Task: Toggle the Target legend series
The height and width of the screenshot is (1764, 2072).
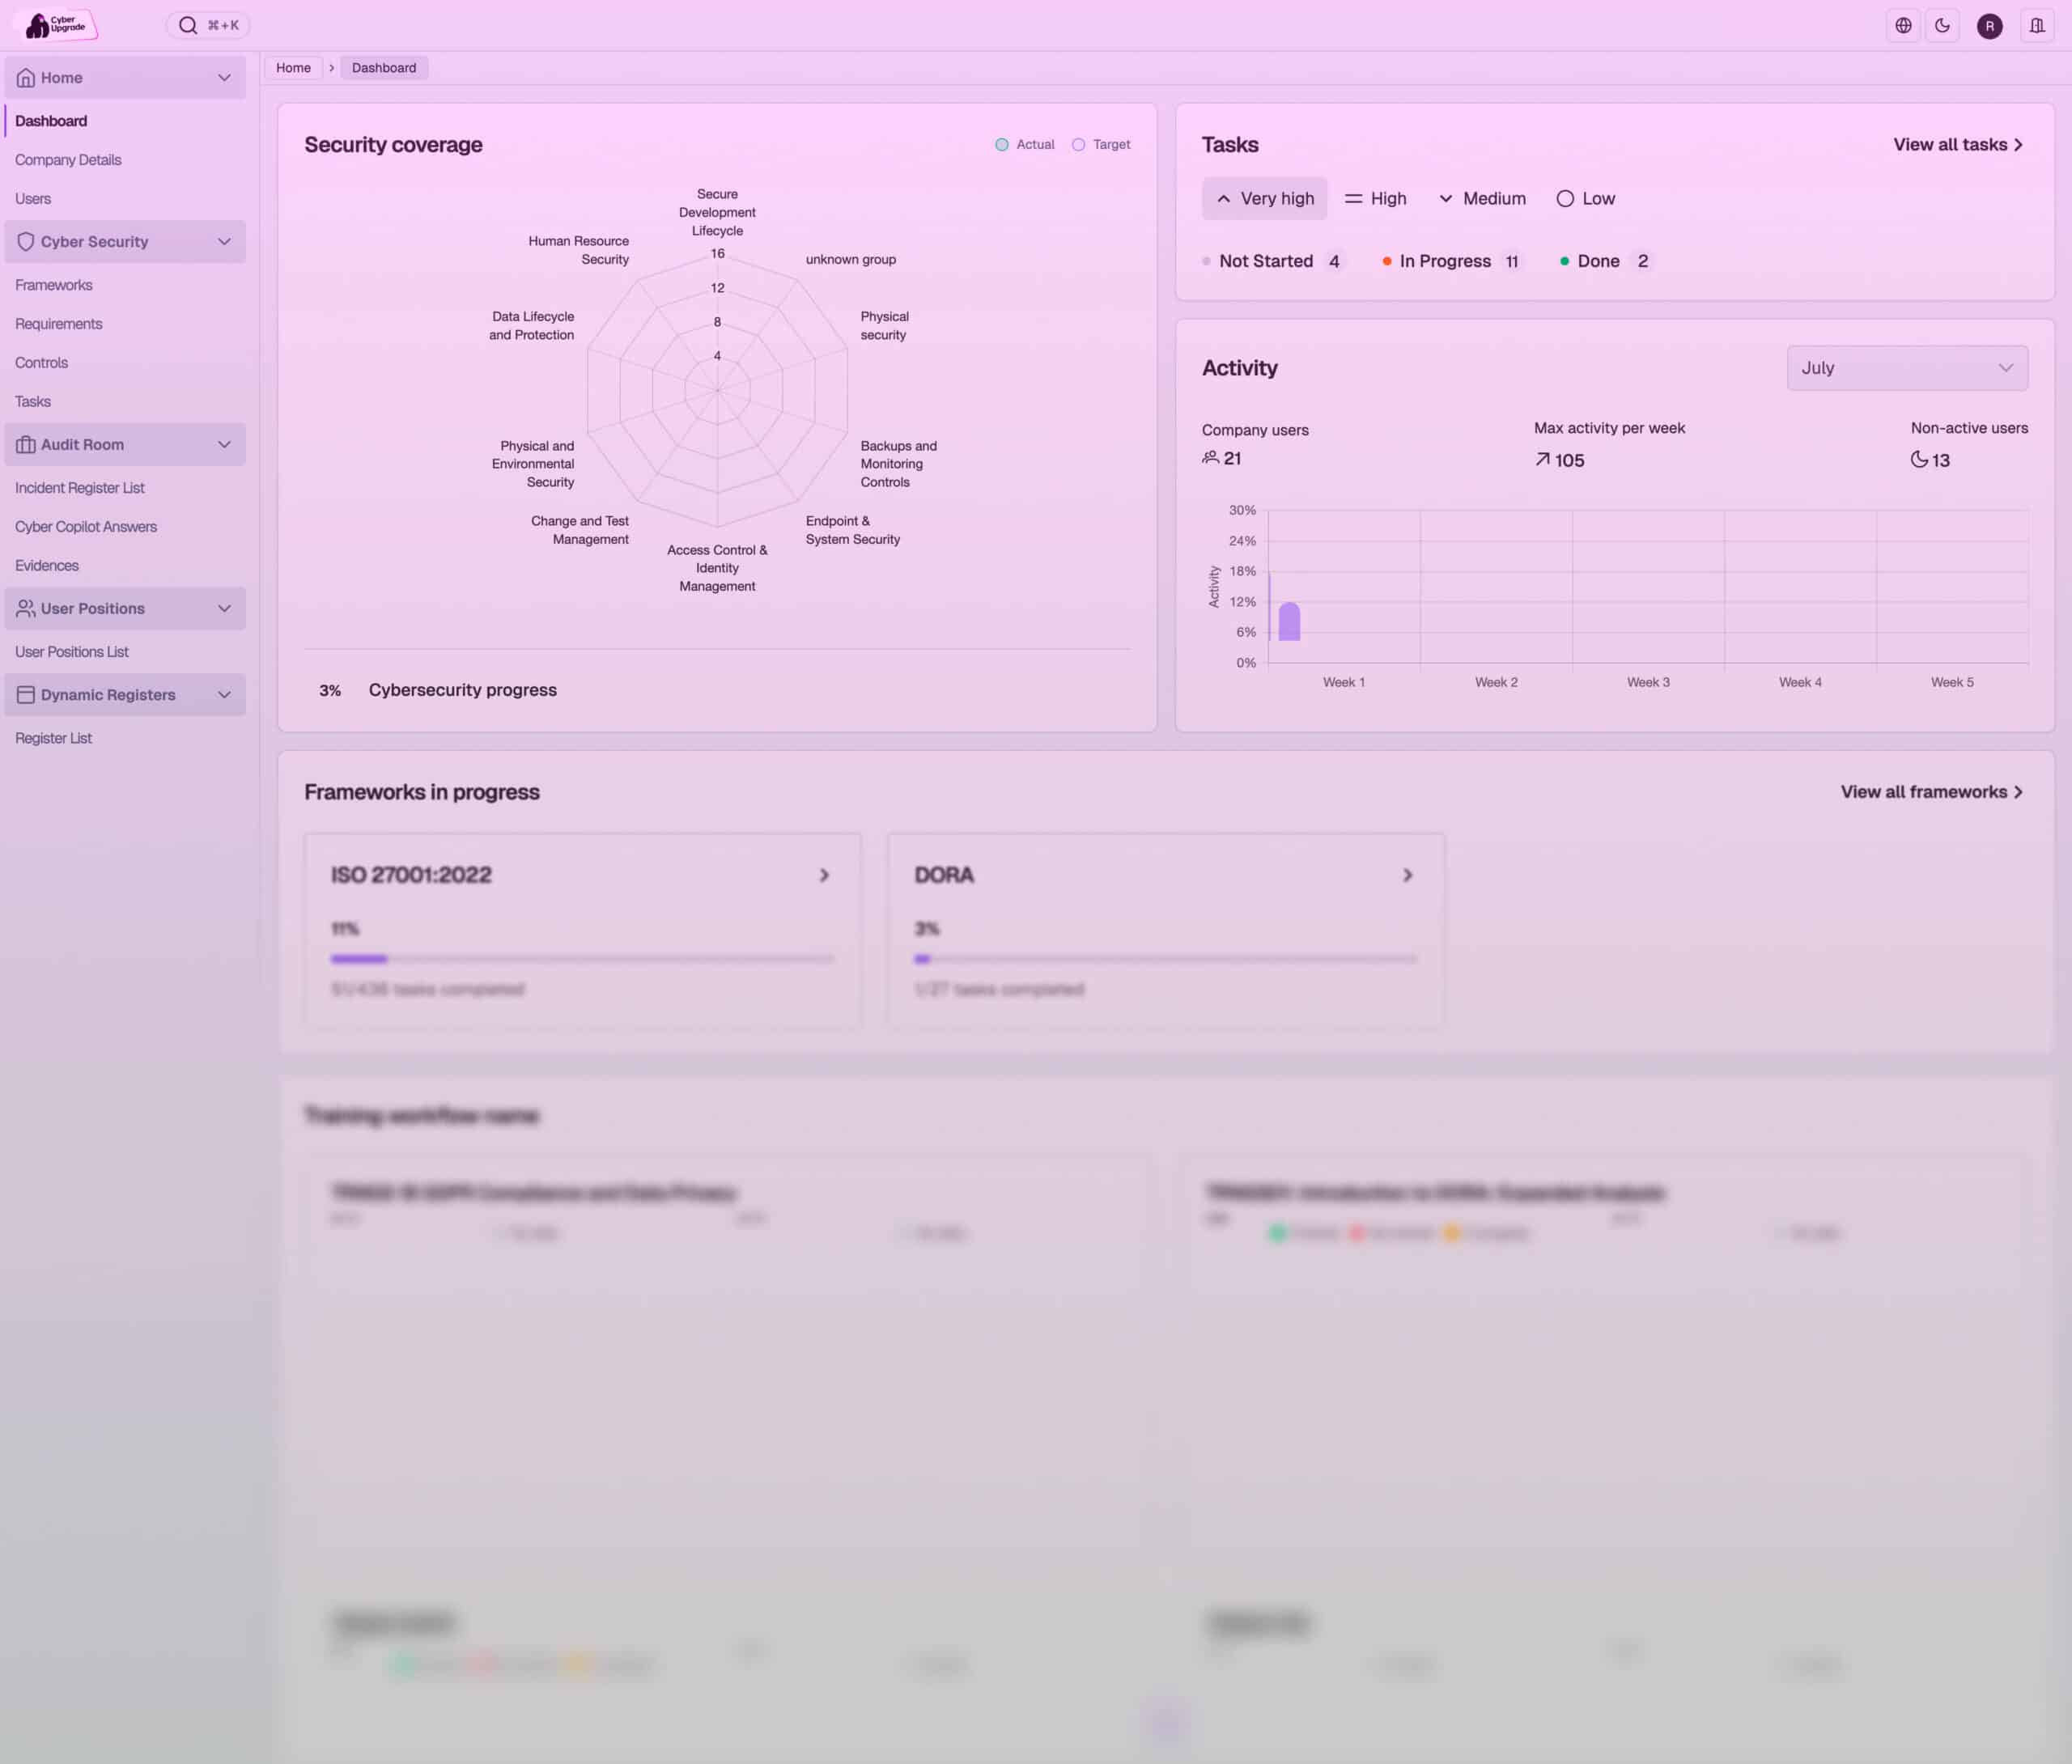Action: click(x=1101, y=145)
